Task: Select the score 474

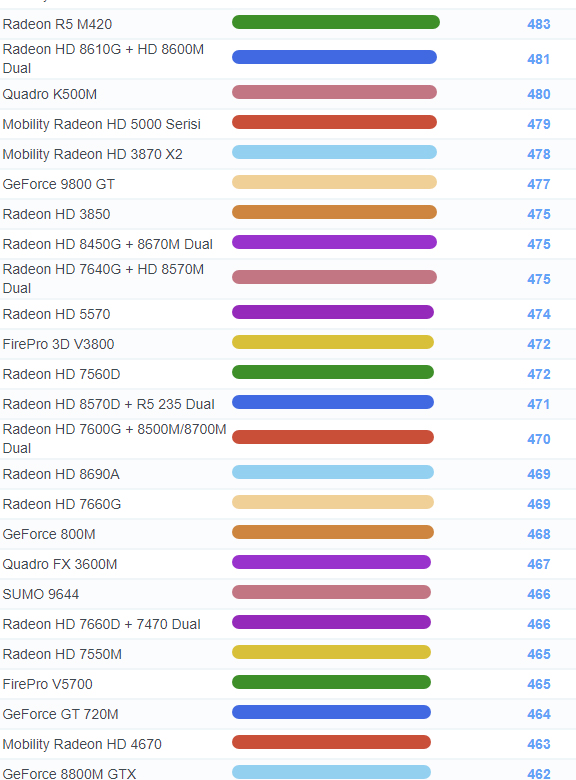Action: pyautogui.click(x=539, y=314)
